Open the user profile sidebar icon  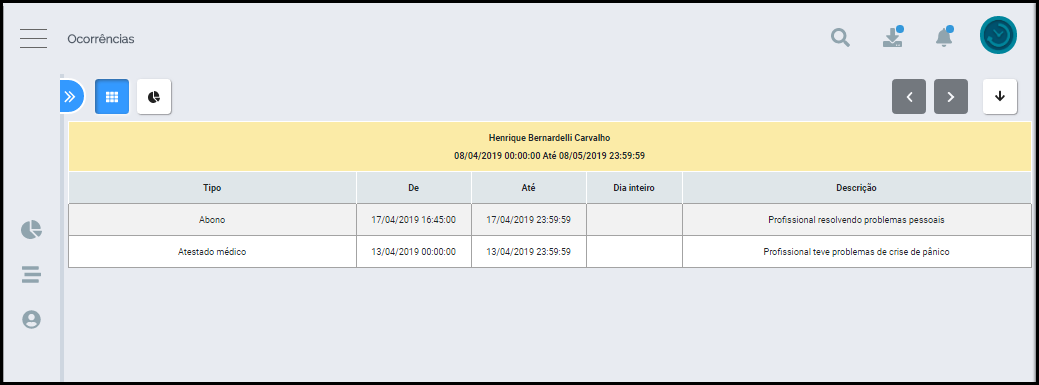coord(31,319)
